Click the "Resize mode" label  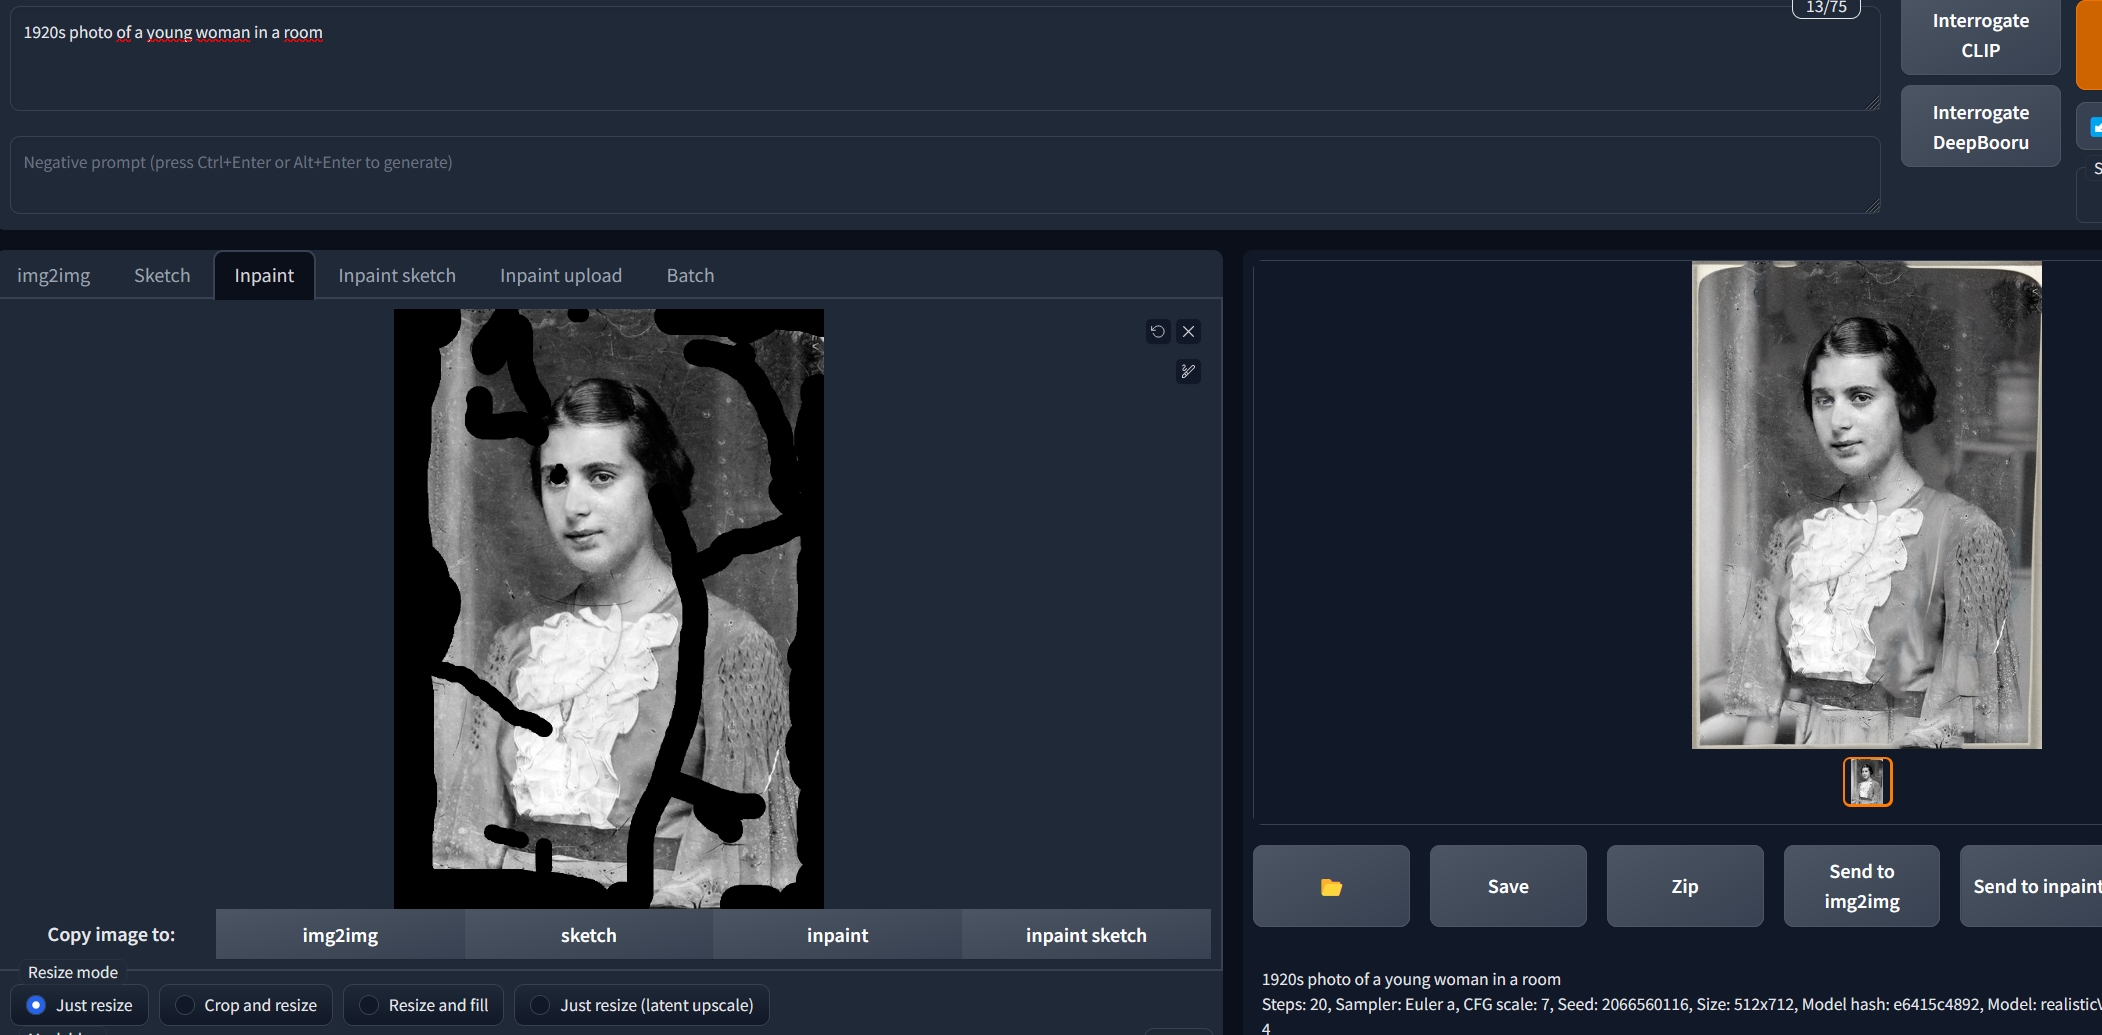click(73, 972)
